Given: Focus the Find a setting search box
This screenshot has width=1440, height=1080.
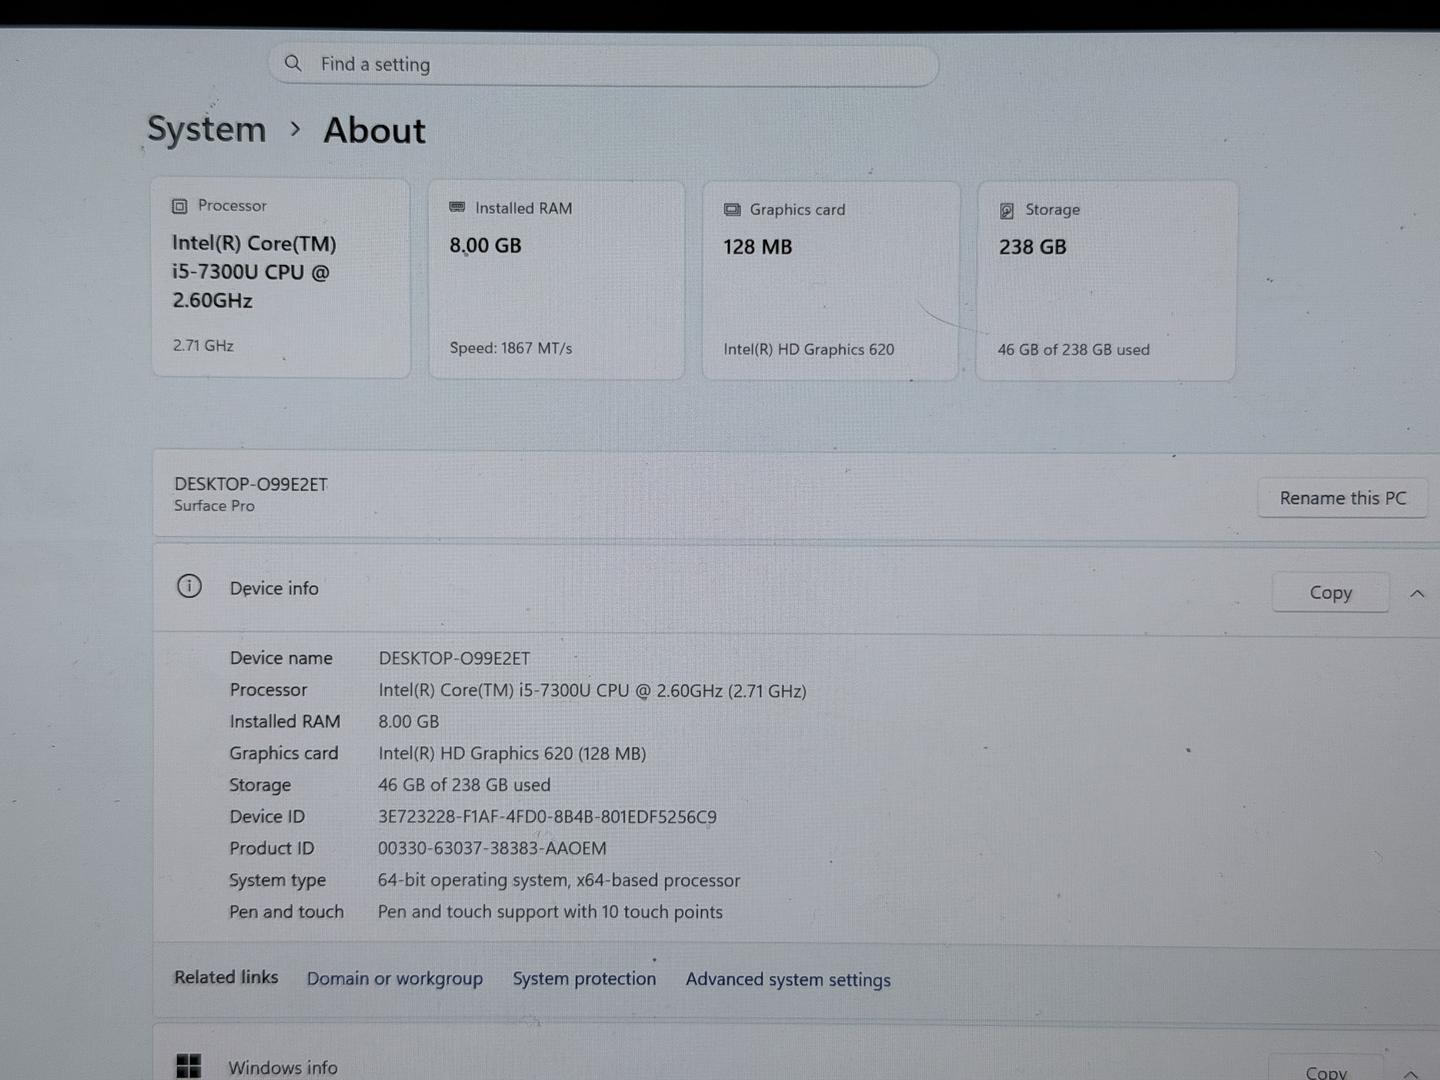Looking at the screenshot, I should point(603,65).
